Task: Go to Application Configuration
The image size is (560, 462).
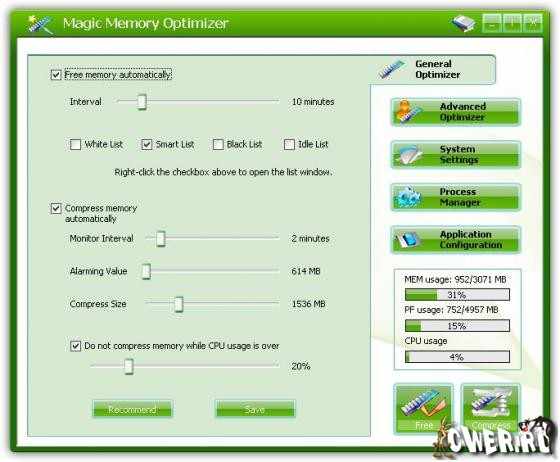Action: click(x=456, y=240)
